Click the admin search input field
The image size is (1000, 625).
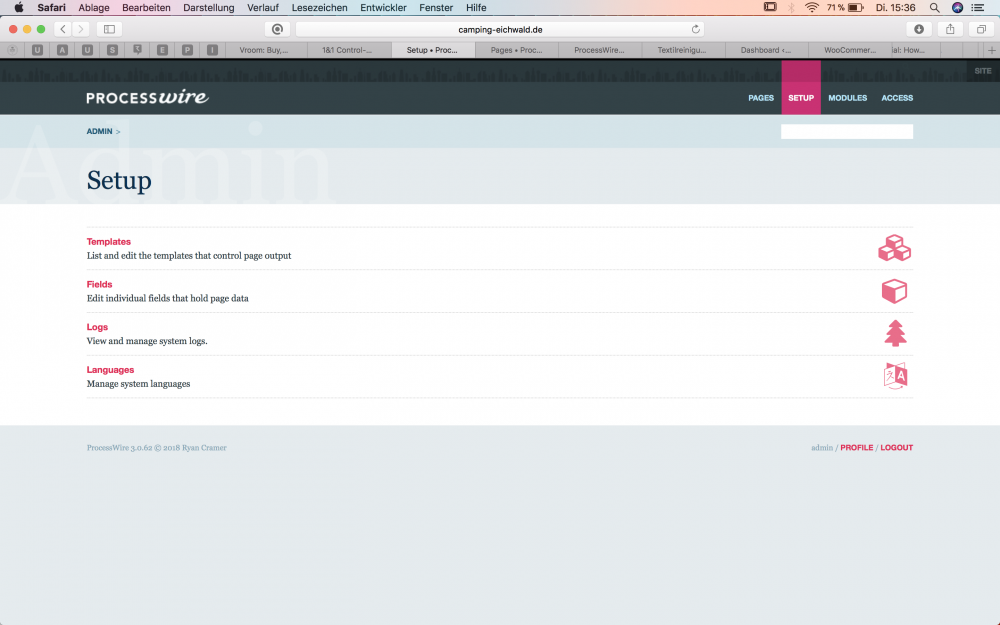pyautogui.click(x=846, y=131)
